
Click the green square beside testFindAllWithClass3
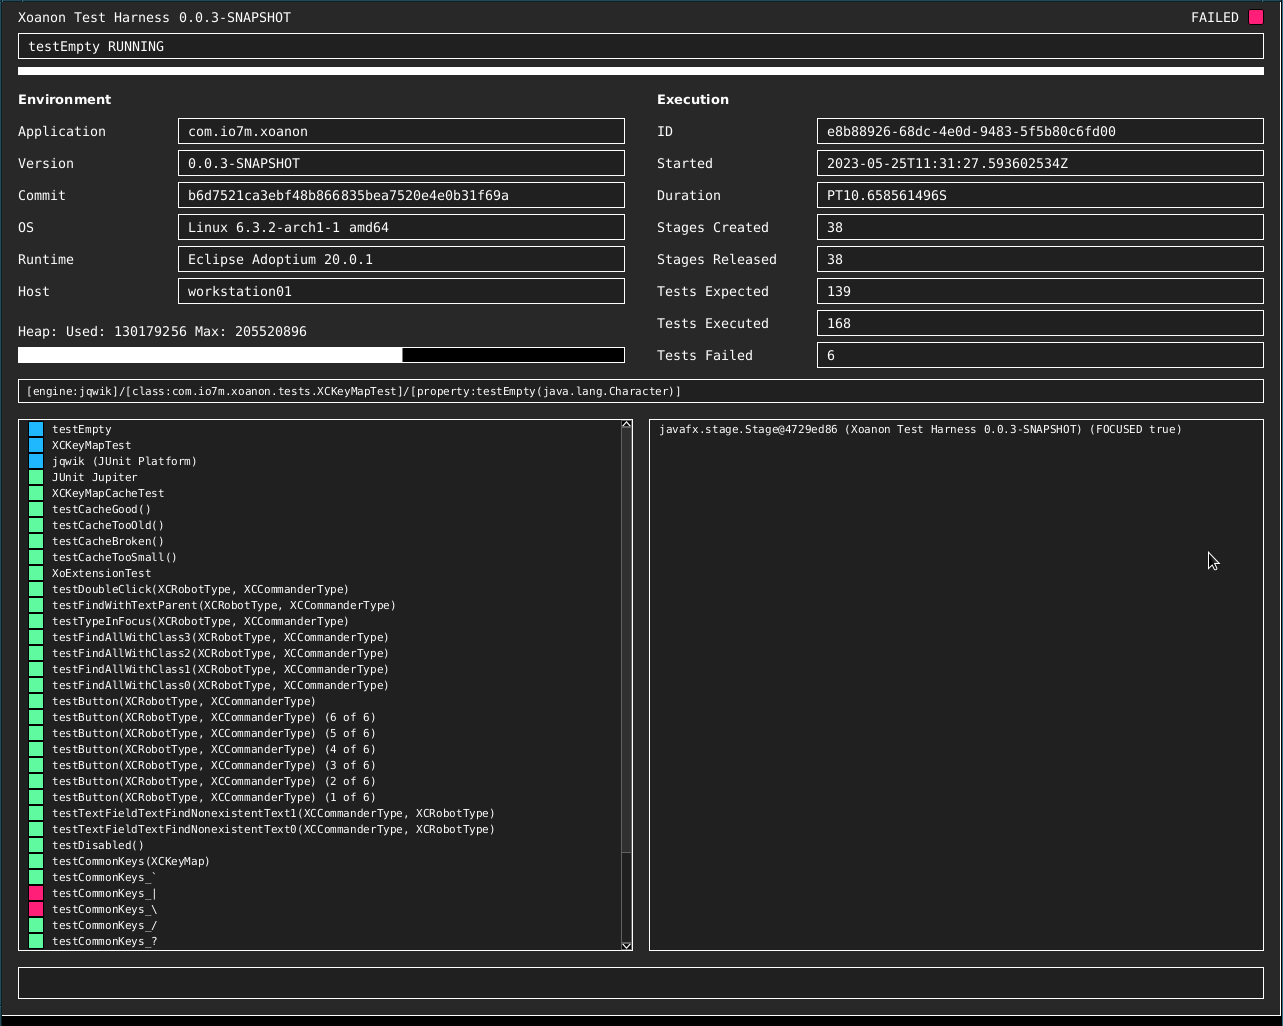(x=36, y=637)
